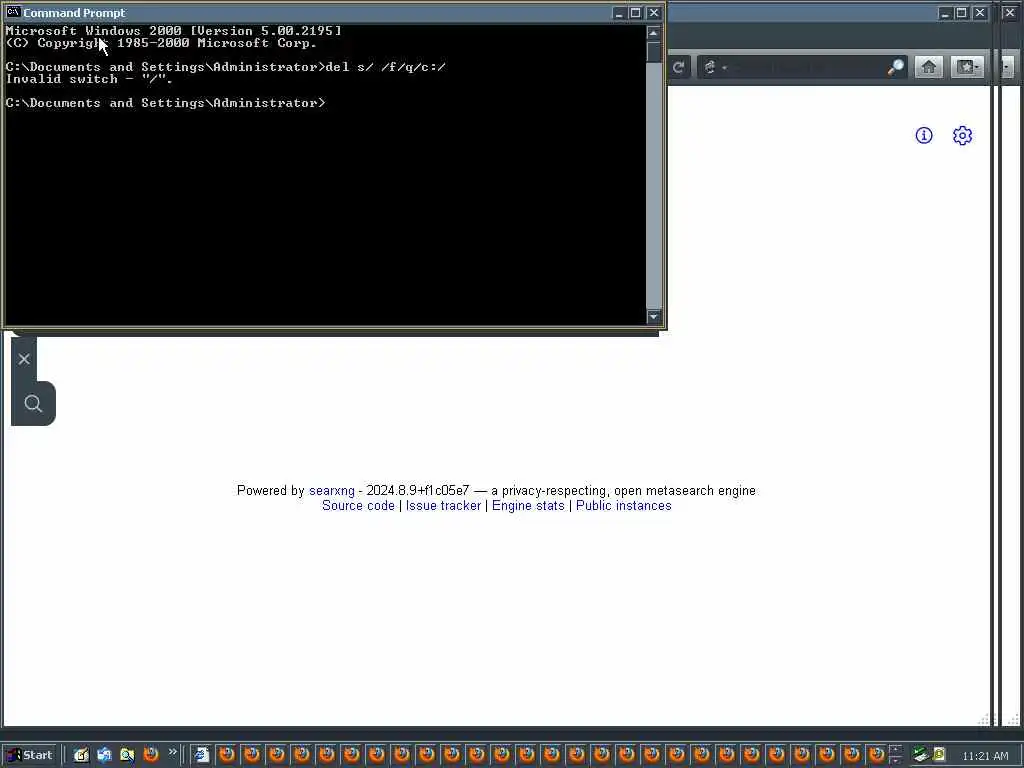This screenshot has height=768, width=1024.
Task: Open the Windows Start menu
Action: [29, 755]
